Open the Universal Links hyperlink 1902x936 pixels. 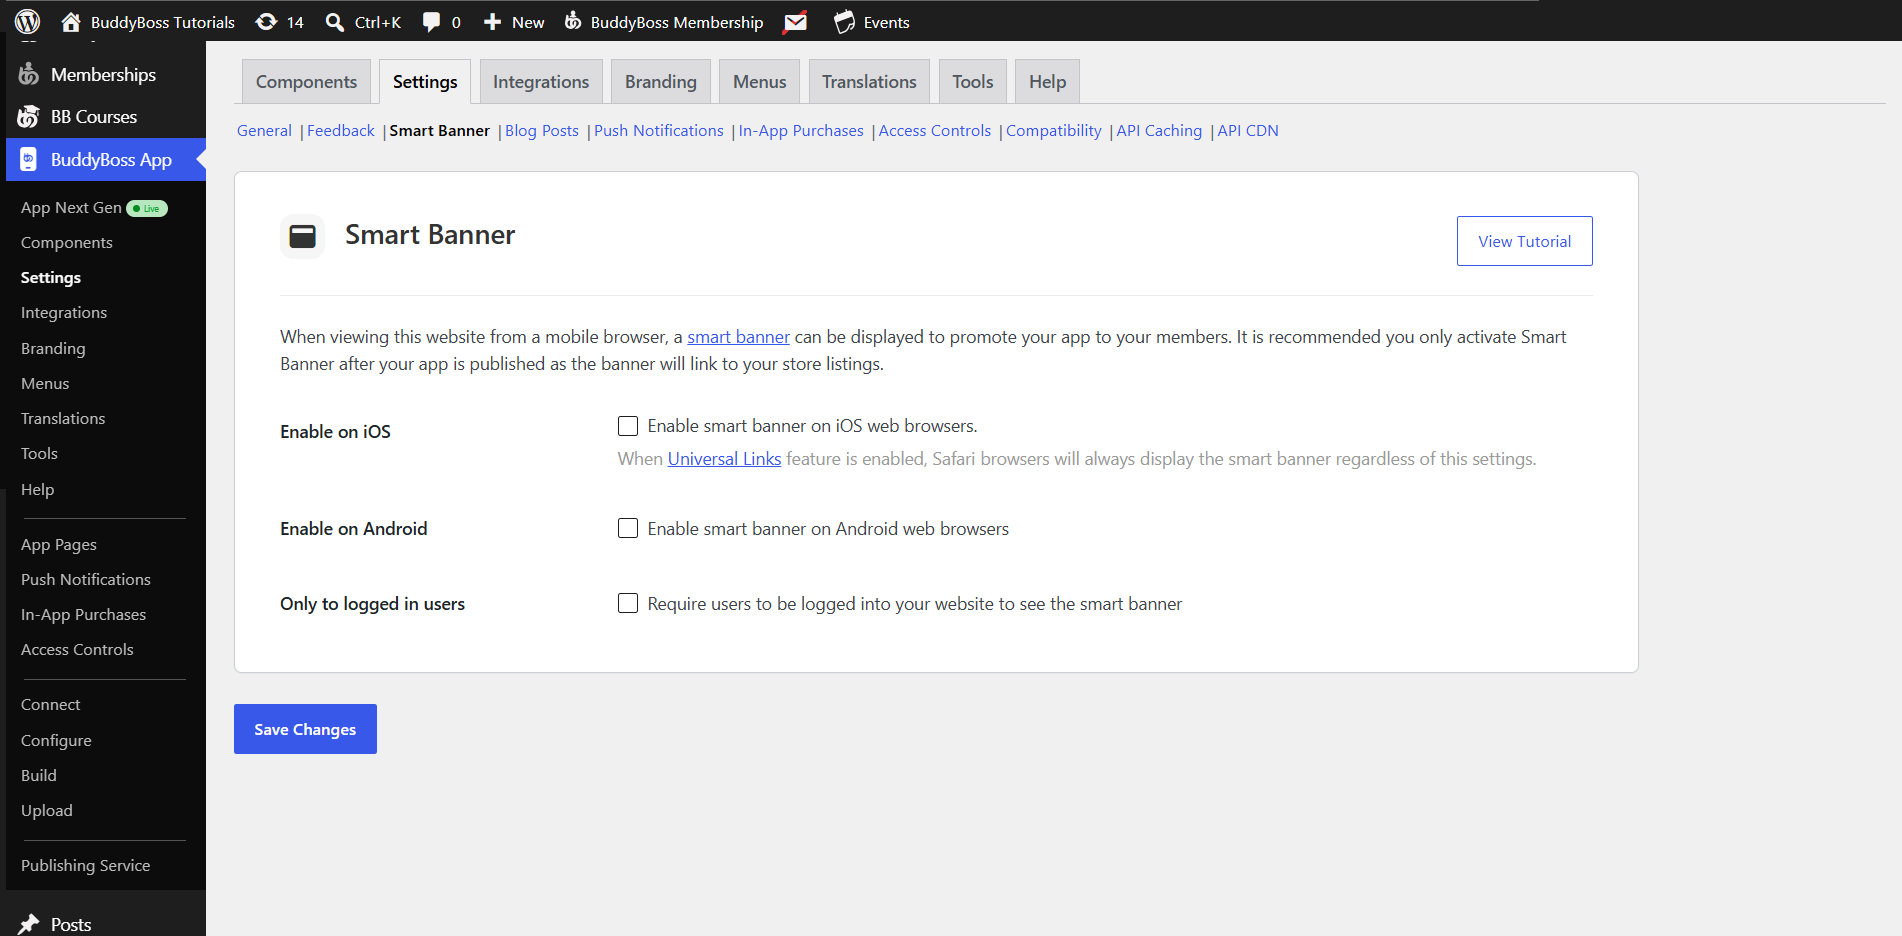724,459
